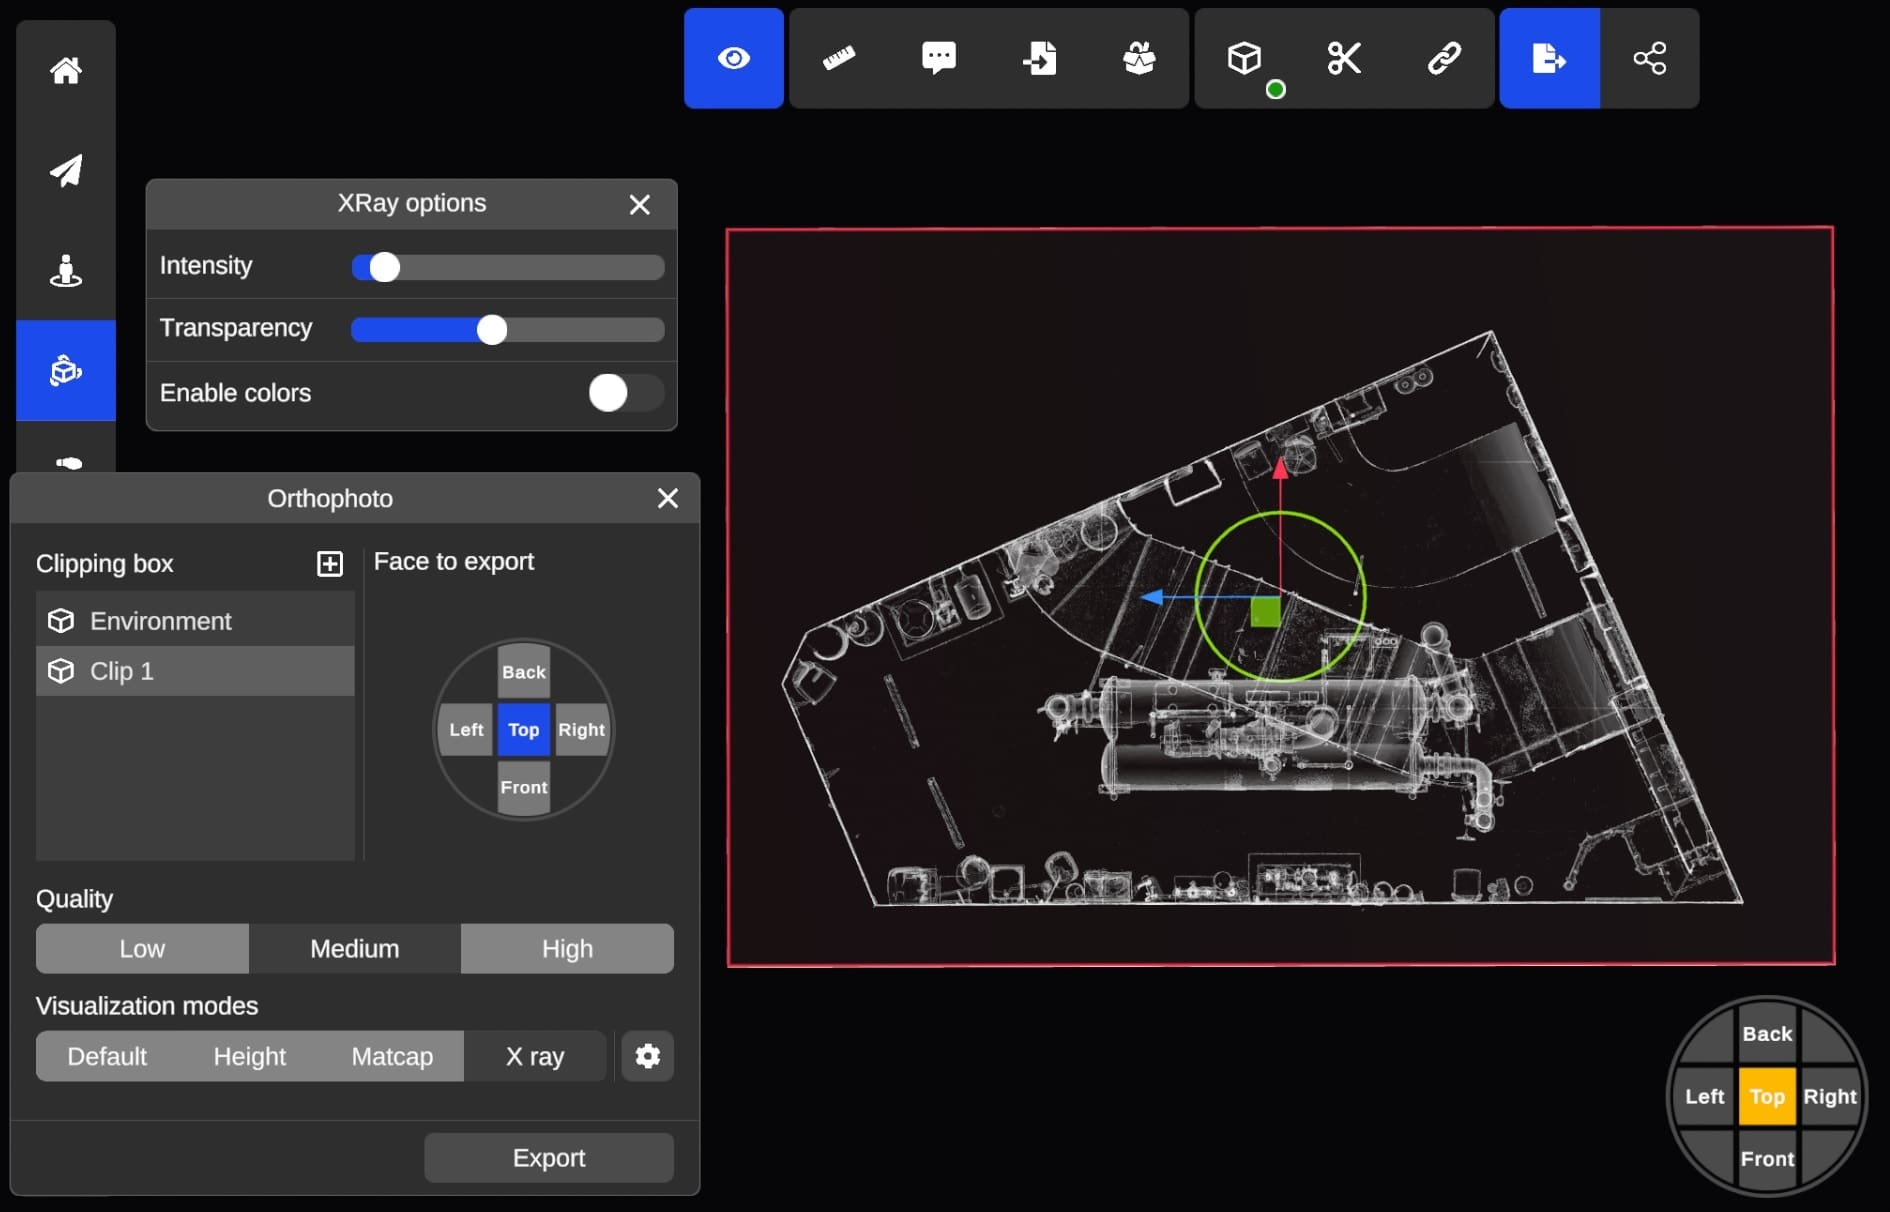Open the share icon in top toolbar

1649,59
